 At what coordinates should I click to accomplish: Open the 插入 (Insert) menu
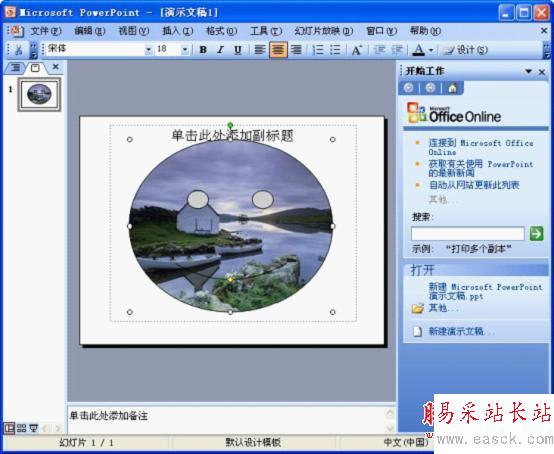177,31
